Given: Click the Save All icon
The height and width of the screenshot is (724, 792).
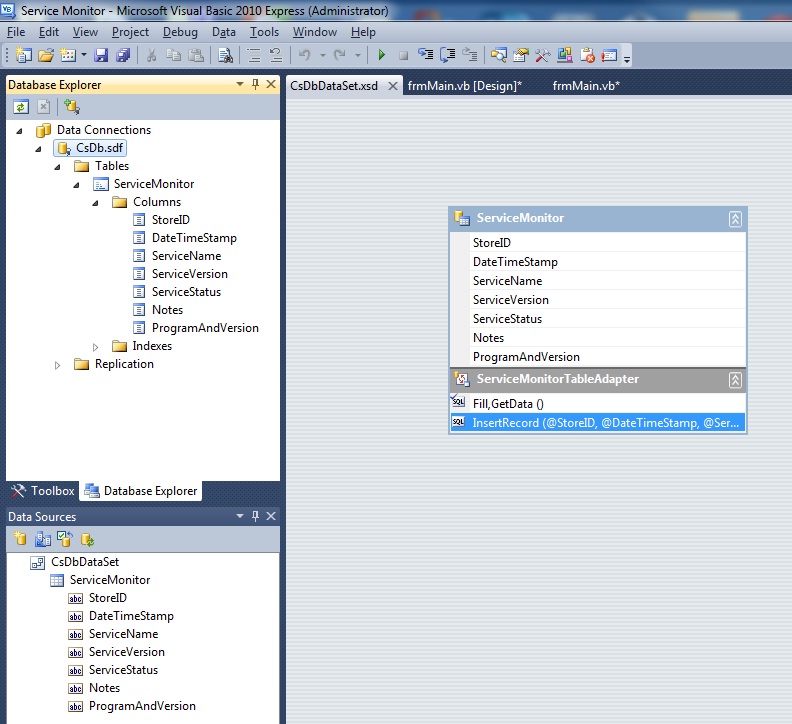Looking at the screenshot, I should [x=123, y=55].
